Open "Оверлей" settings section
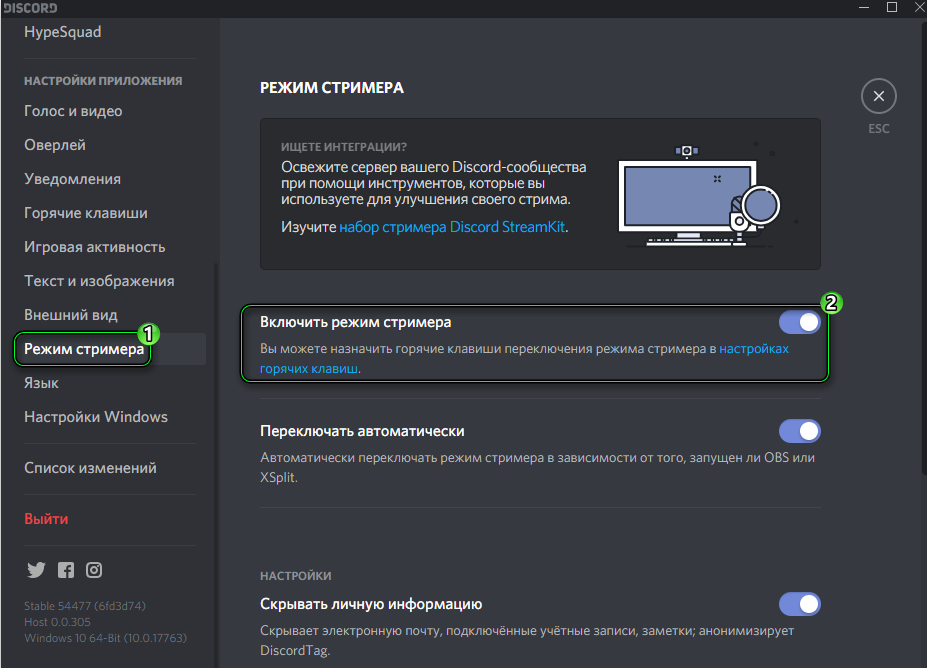The height and width of the screenshot is (668, 927). pos(55,145)
